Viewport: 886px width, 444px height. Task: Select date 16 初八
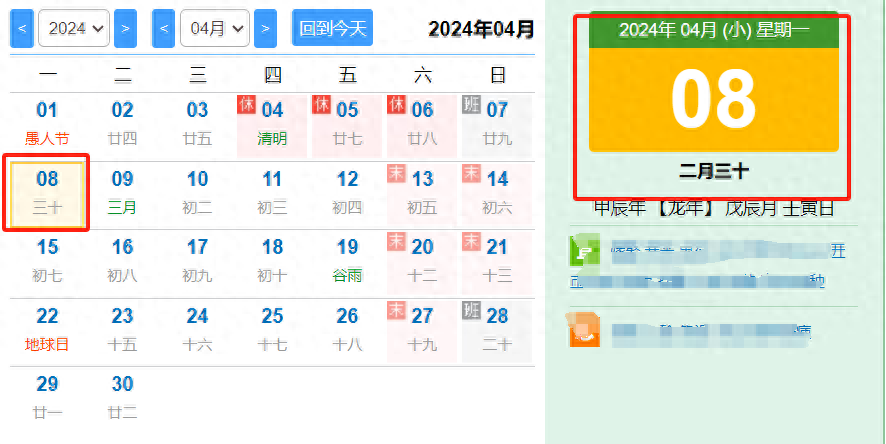[x=122, y=262]
